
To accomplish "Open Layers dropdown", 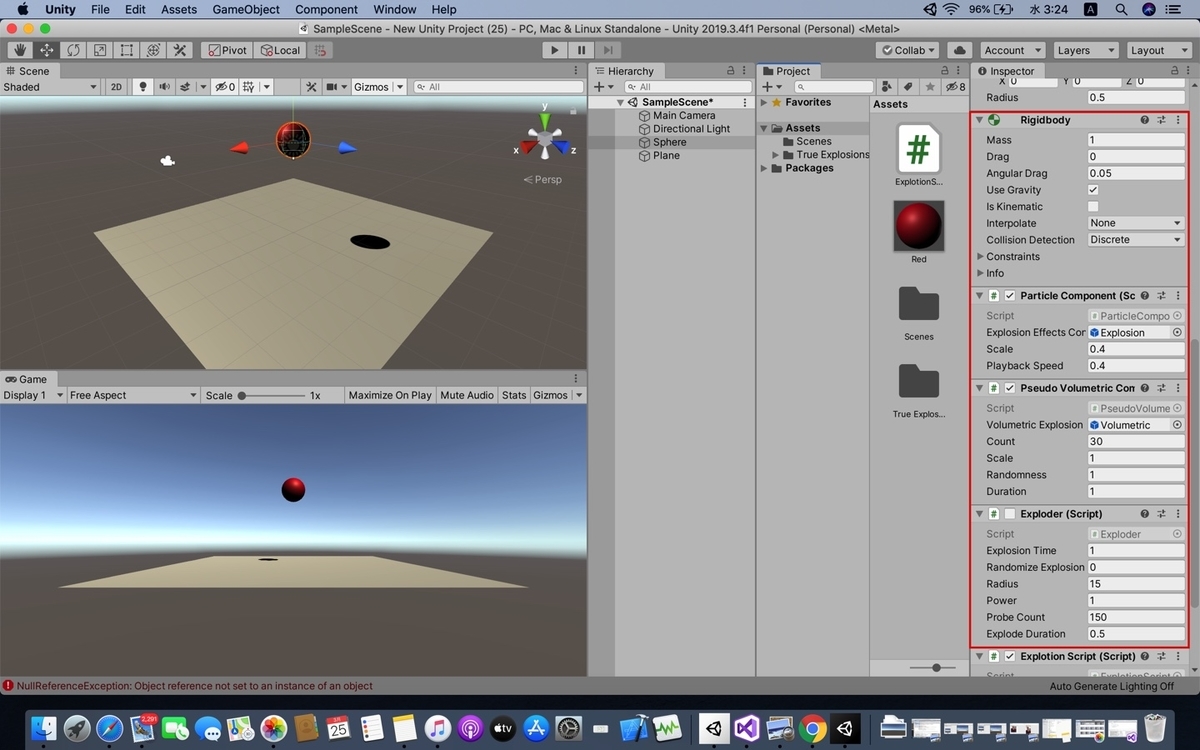I will tap(1085, 50).
